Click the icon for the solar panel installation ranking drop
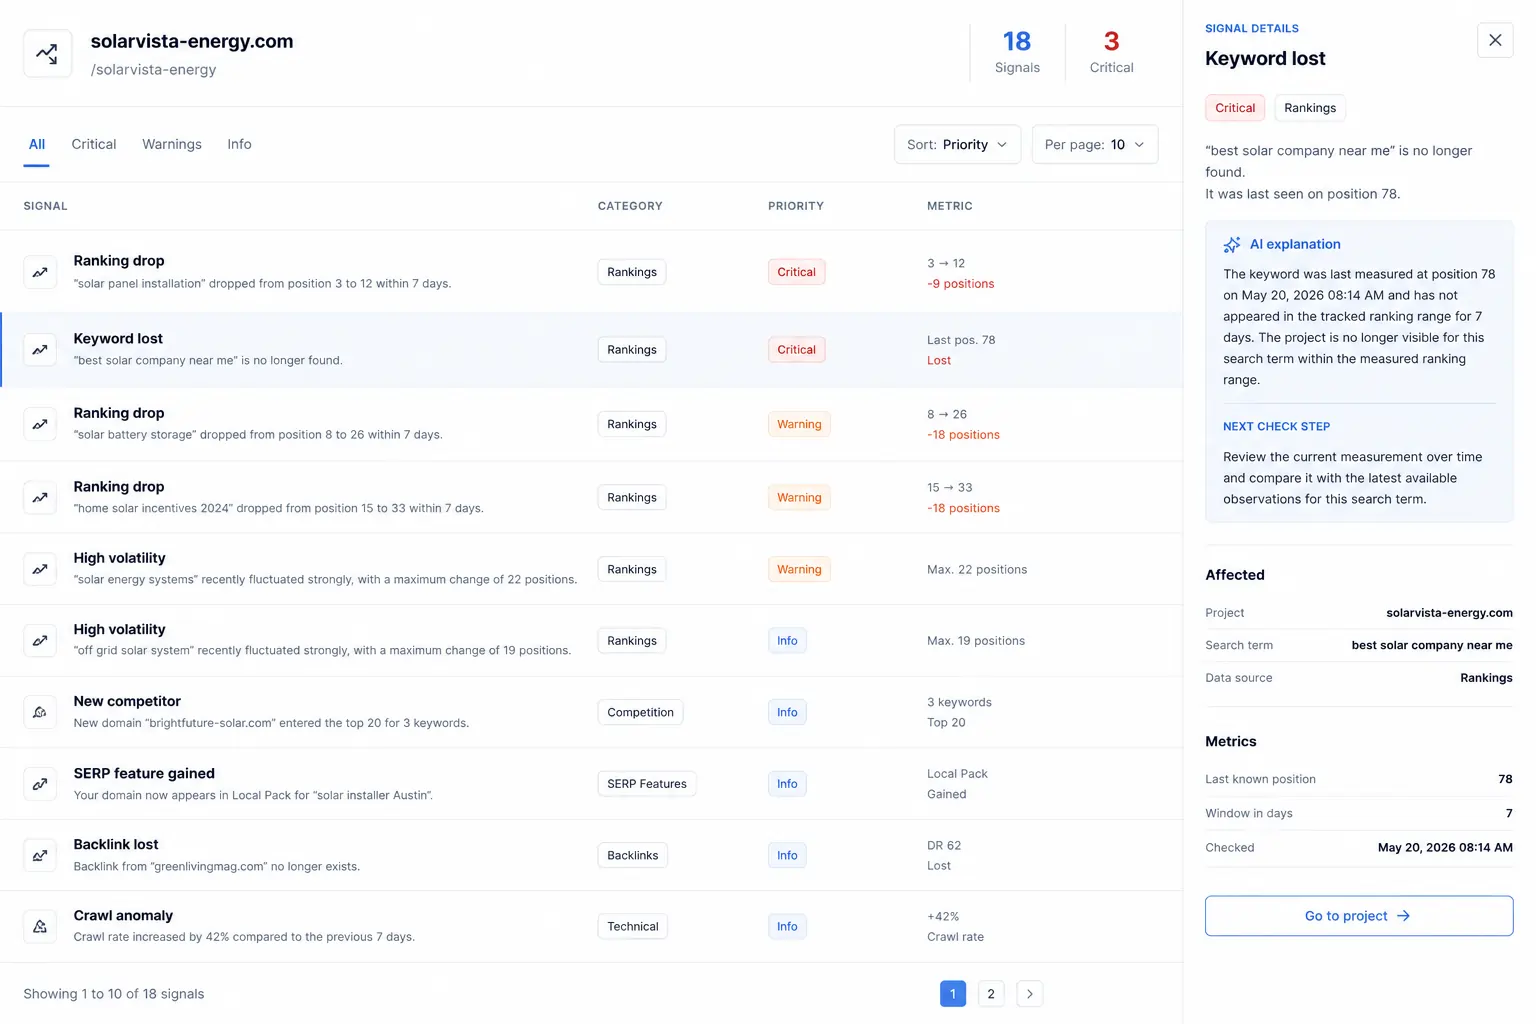This screenshot has height=1024, width=1536. (x=40, y=272)
